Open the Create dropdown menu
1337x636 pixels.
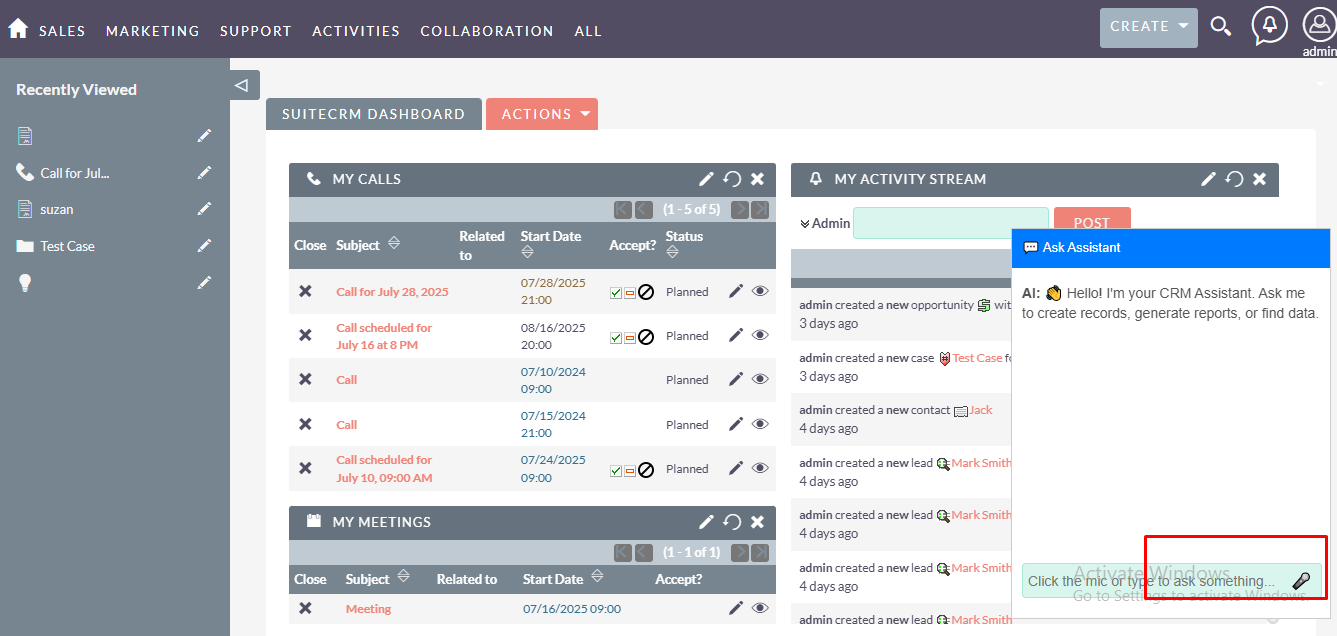pos(1148,27)
